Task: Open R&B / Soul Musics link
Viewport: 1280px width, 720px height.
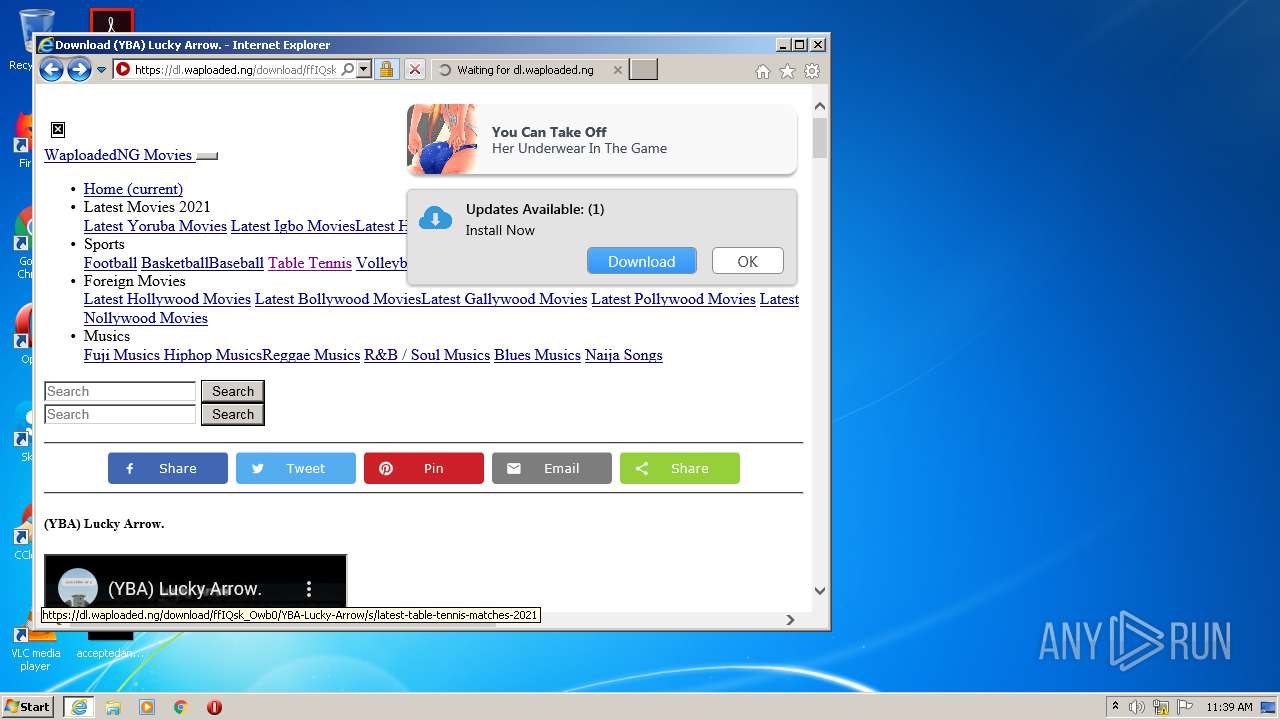Action: [x=427, y=355]
